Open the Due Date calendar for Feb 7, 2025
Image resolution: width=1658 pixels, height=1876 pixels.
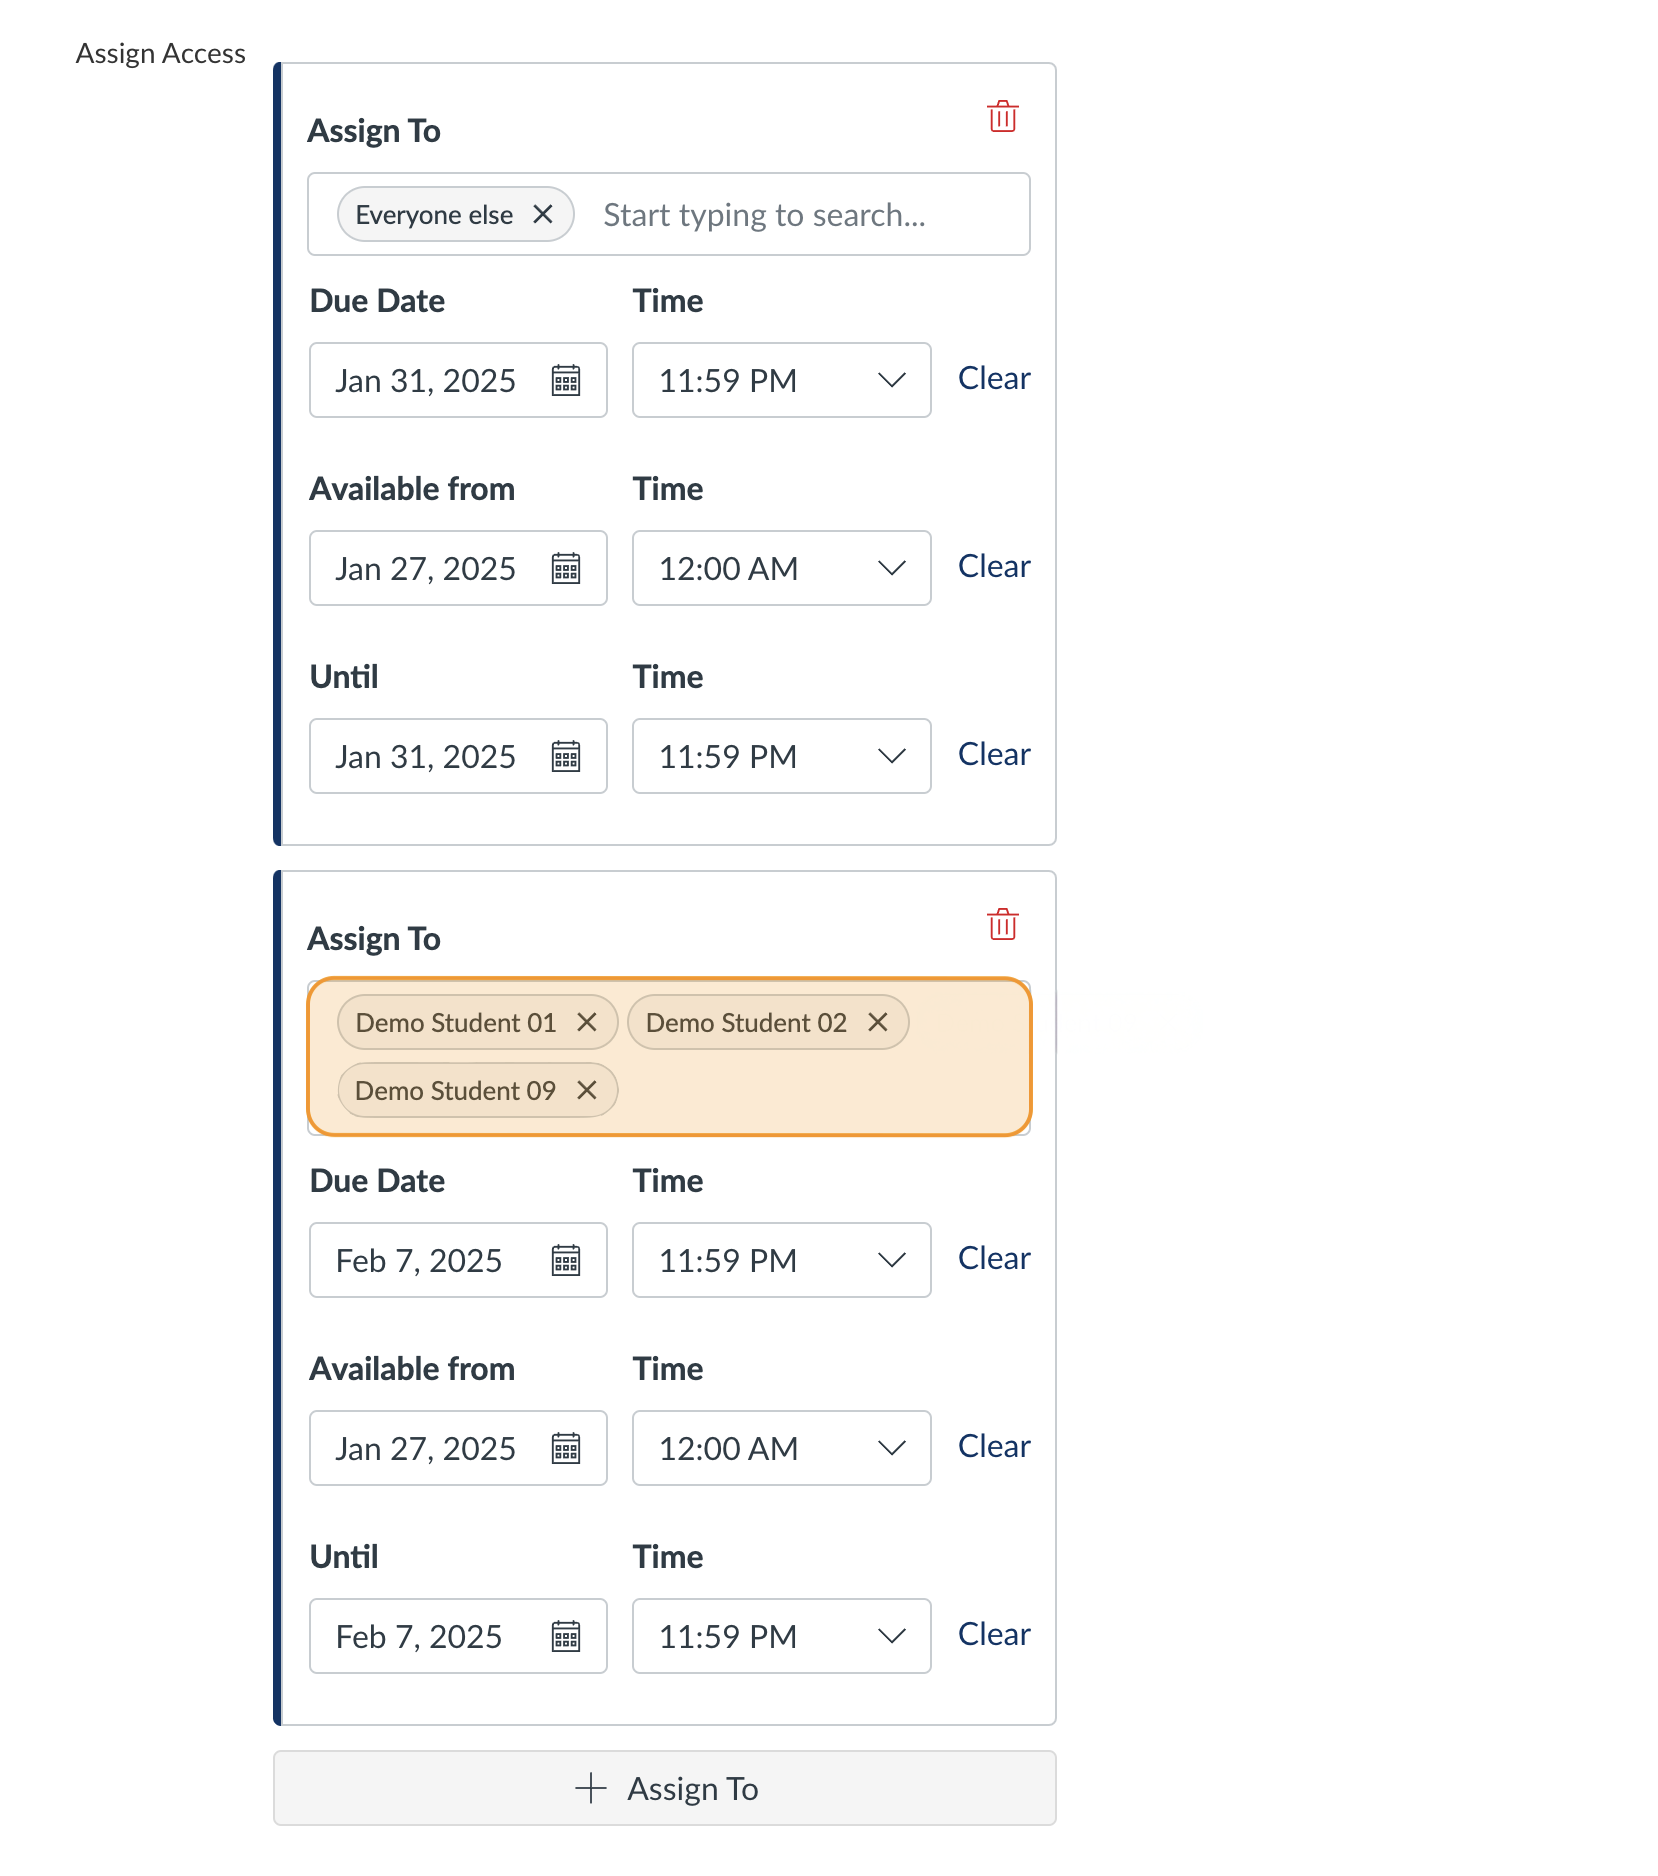tap(566, 1260)
